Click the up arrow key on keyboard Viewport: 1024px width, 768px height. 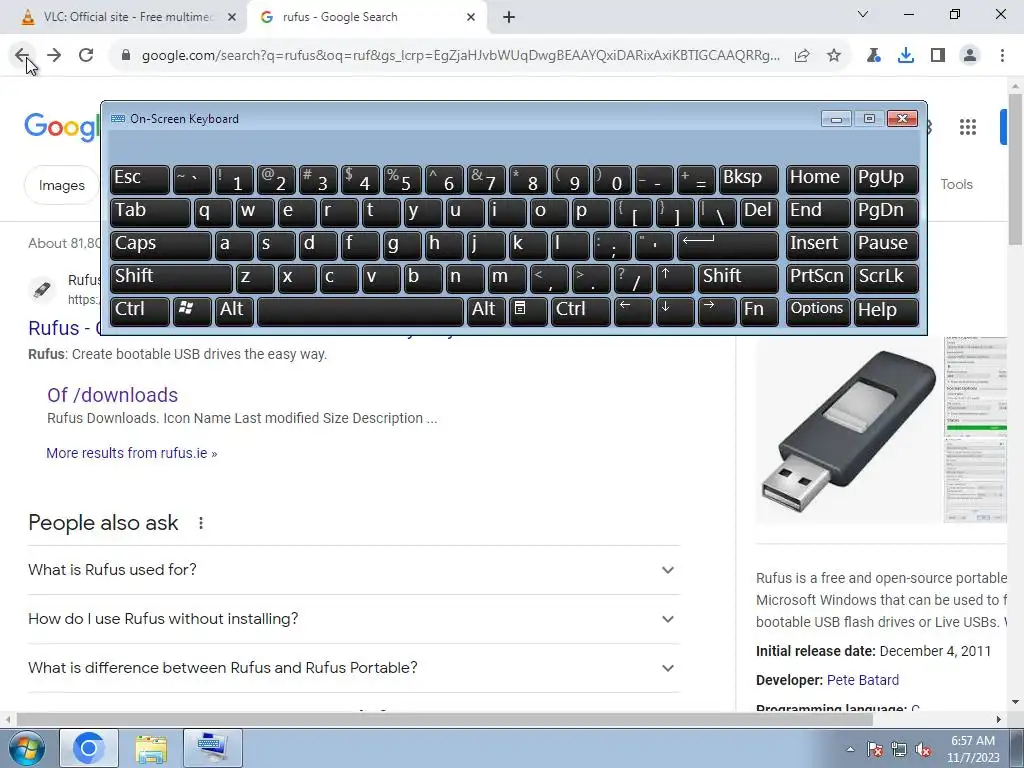(x=675, y=278)
